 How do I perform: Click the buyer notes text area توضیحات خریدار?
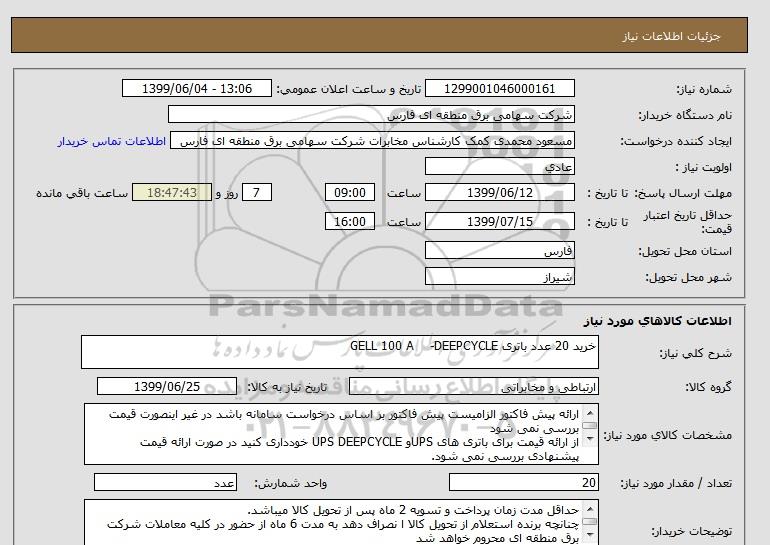341,522
